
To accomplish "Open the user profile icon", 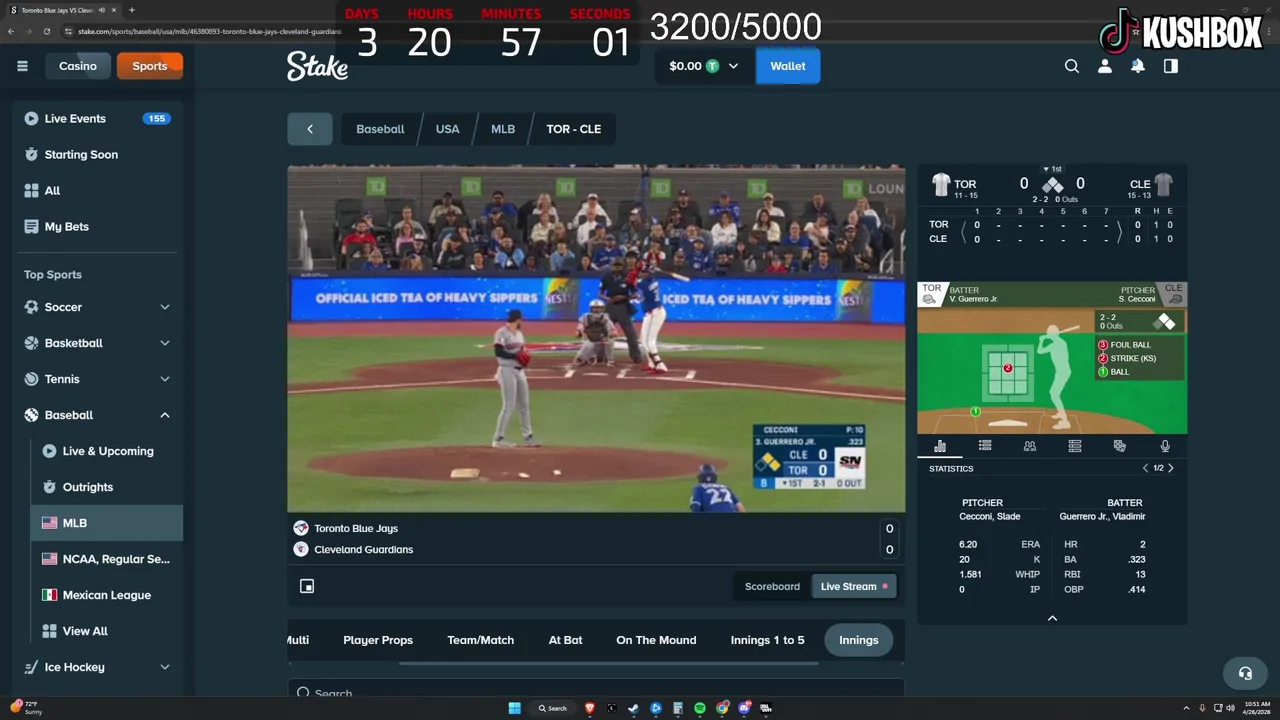I will (x=1105, y=66).
